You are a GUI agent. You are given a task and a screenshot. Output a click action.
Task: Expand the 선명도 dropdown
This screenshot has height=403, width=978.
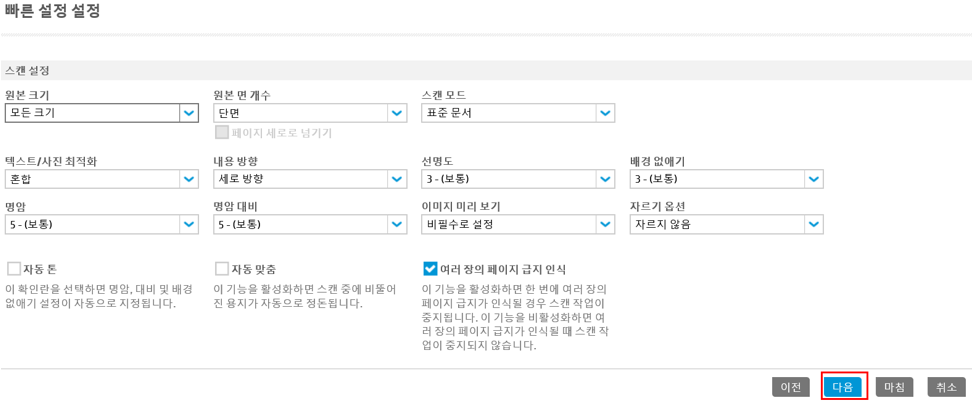pos(604,179)
